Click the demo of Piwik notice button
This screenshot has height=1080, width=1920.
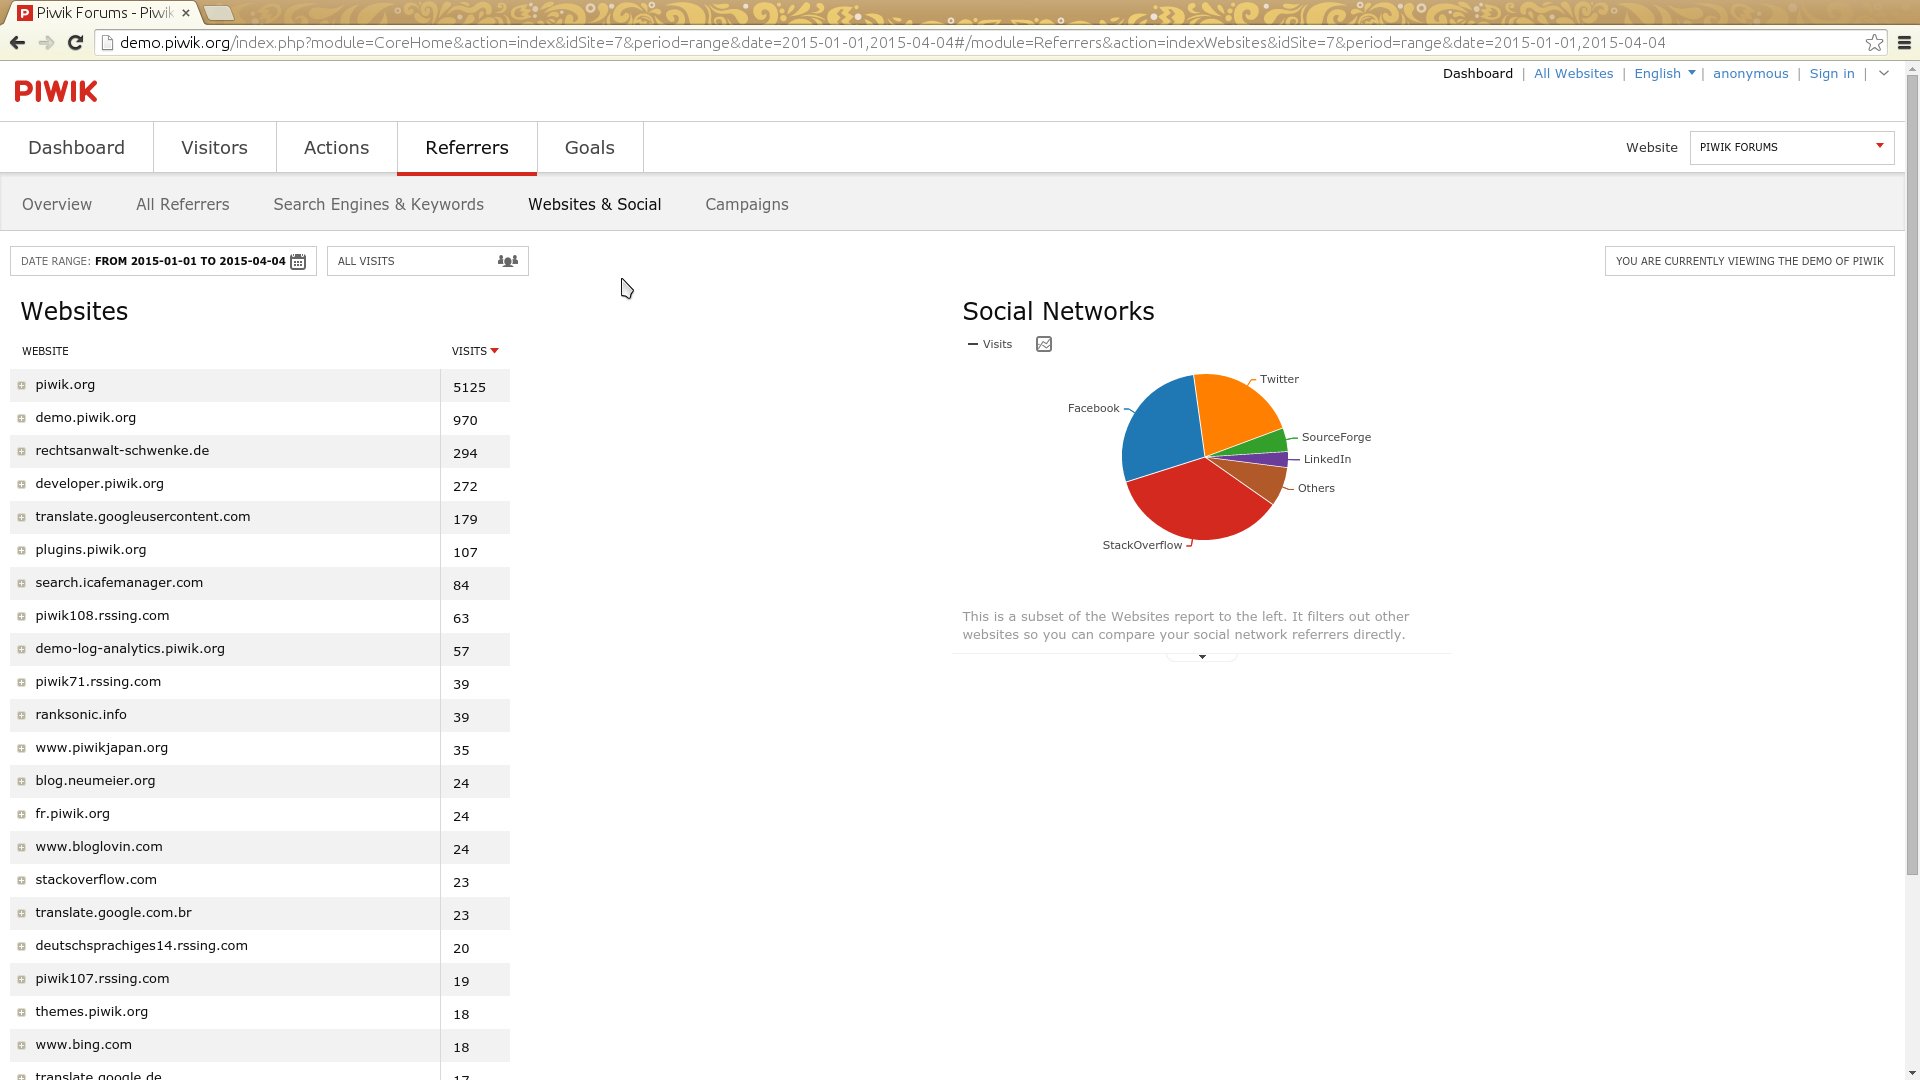coord(1750,261)
